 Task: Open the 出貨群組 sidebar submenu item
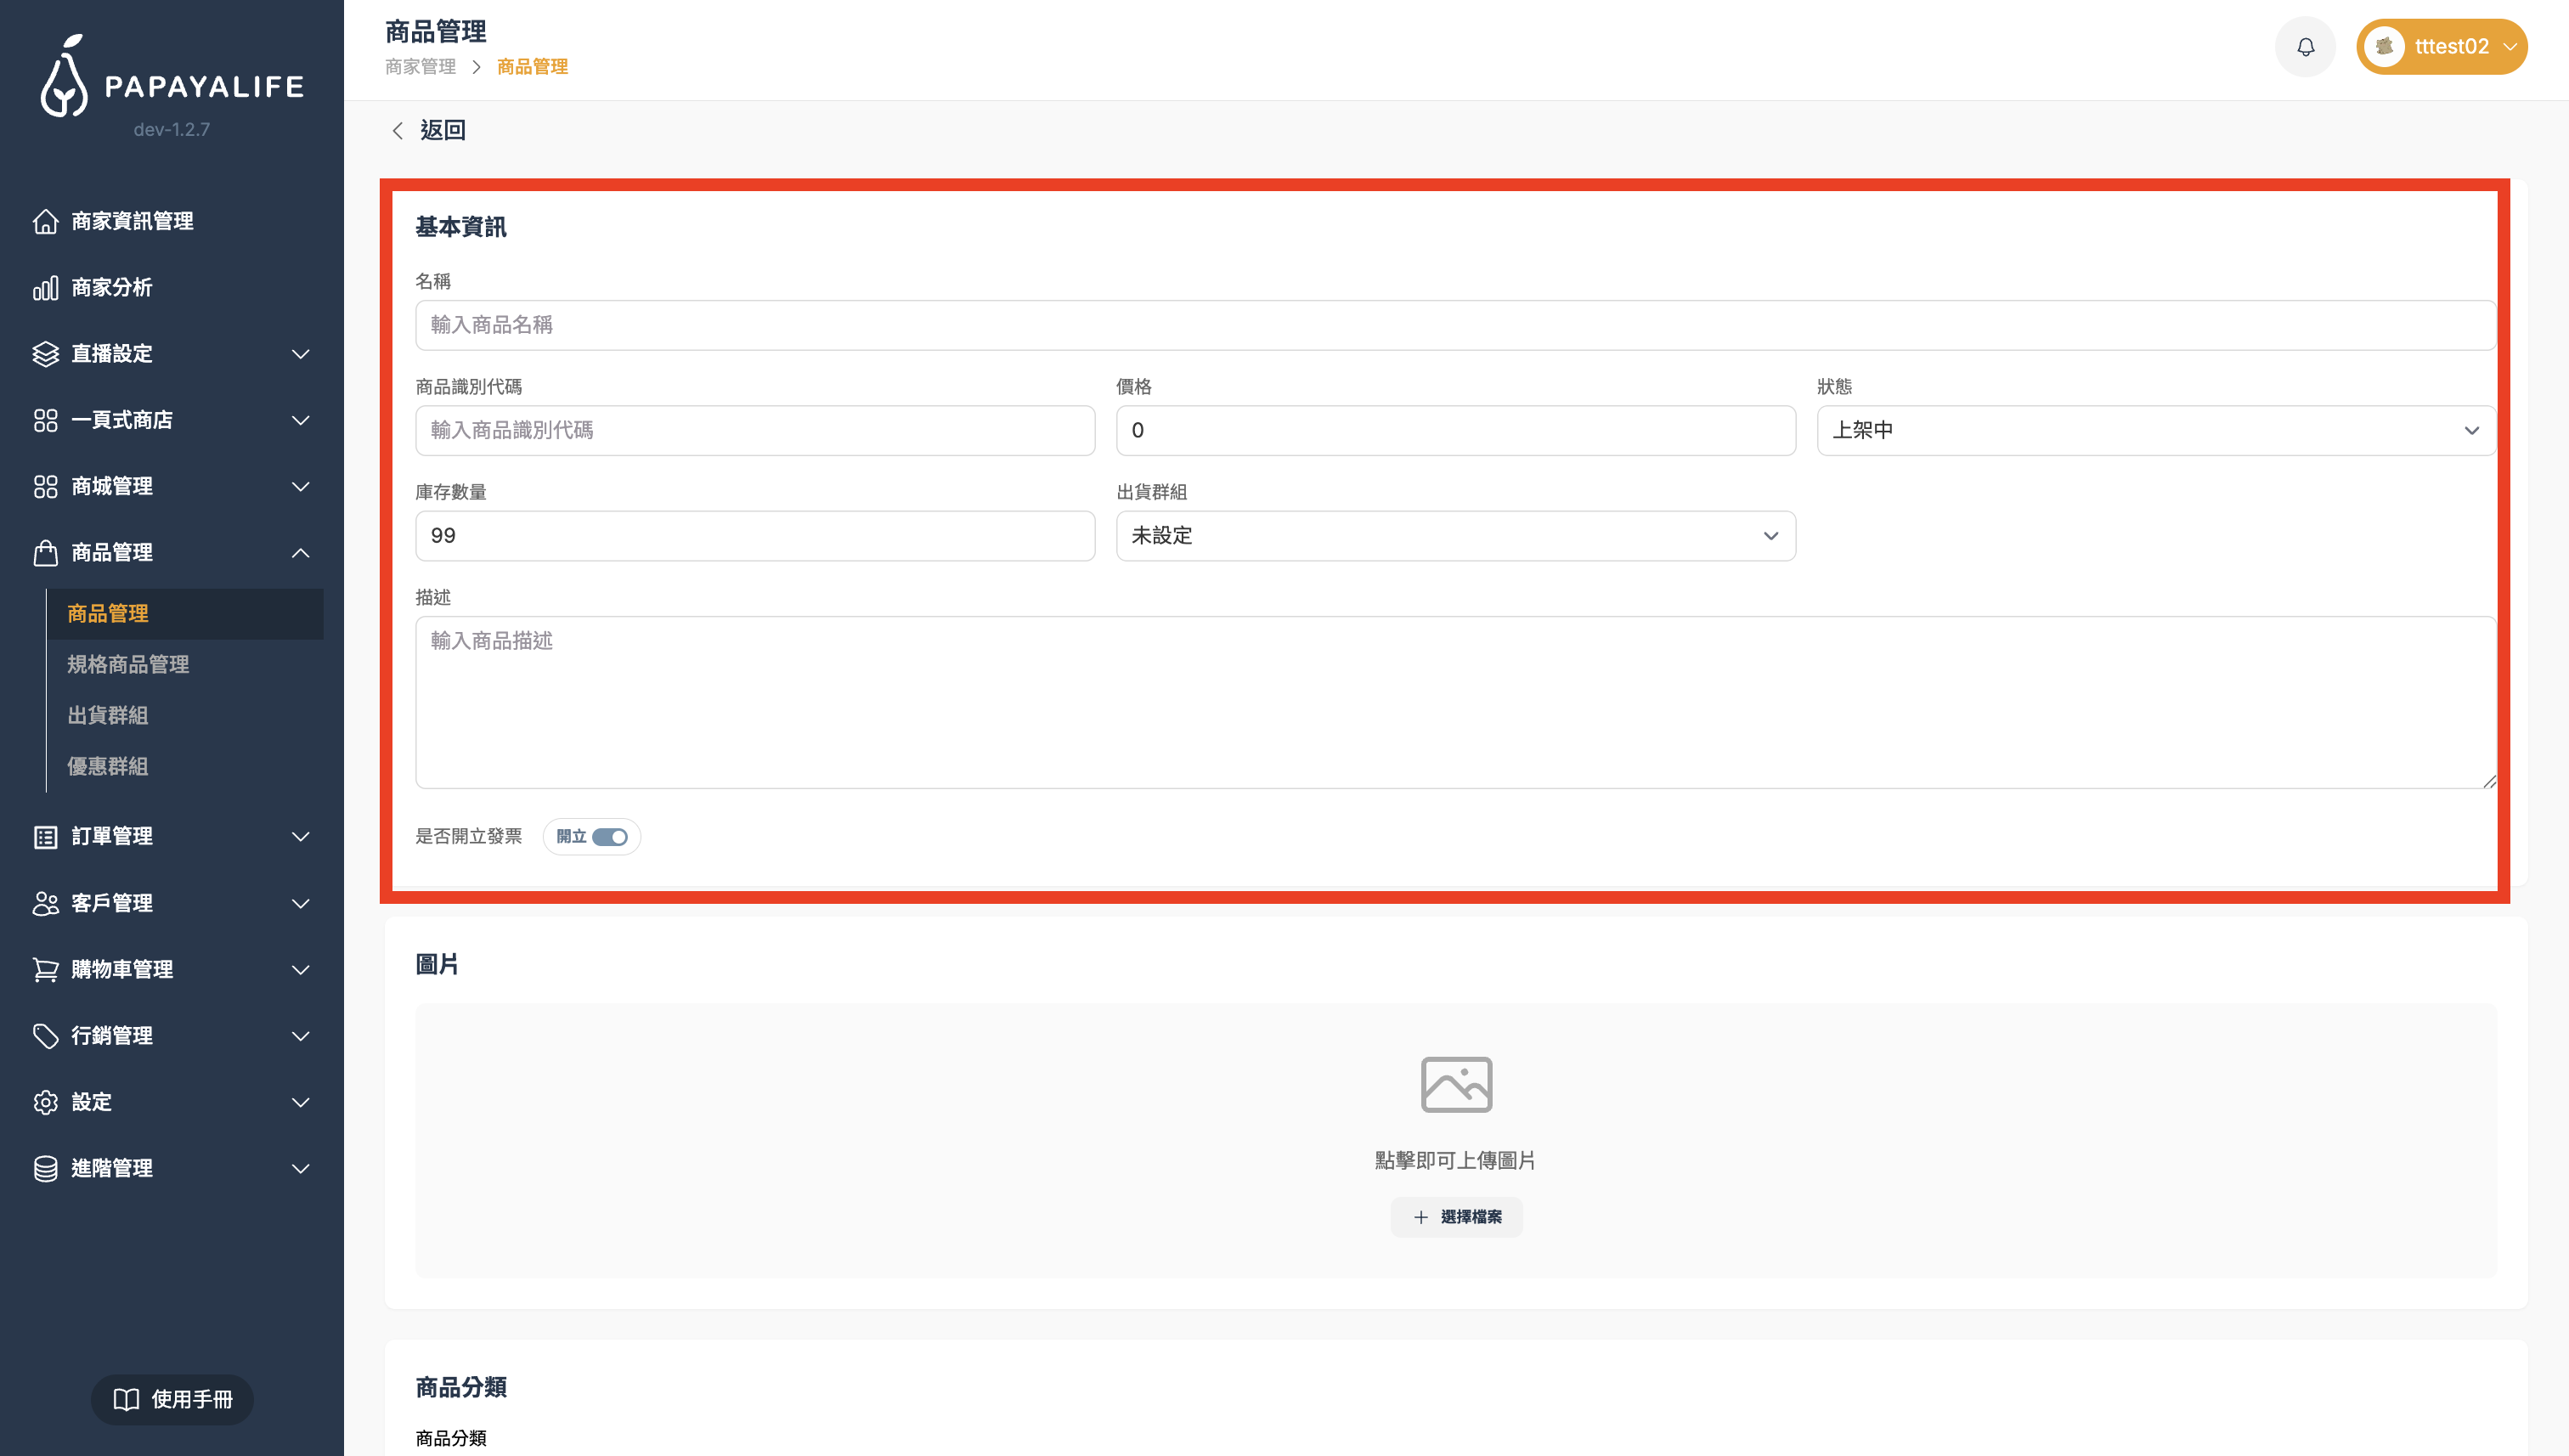click(107, 715)
